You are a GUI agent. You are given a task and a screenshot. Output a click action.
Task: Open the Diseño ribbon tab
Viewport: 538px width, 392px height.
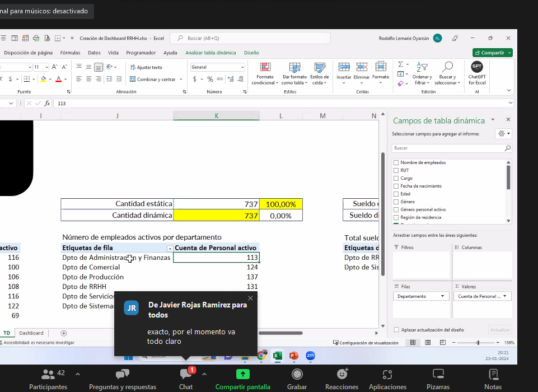251,53
